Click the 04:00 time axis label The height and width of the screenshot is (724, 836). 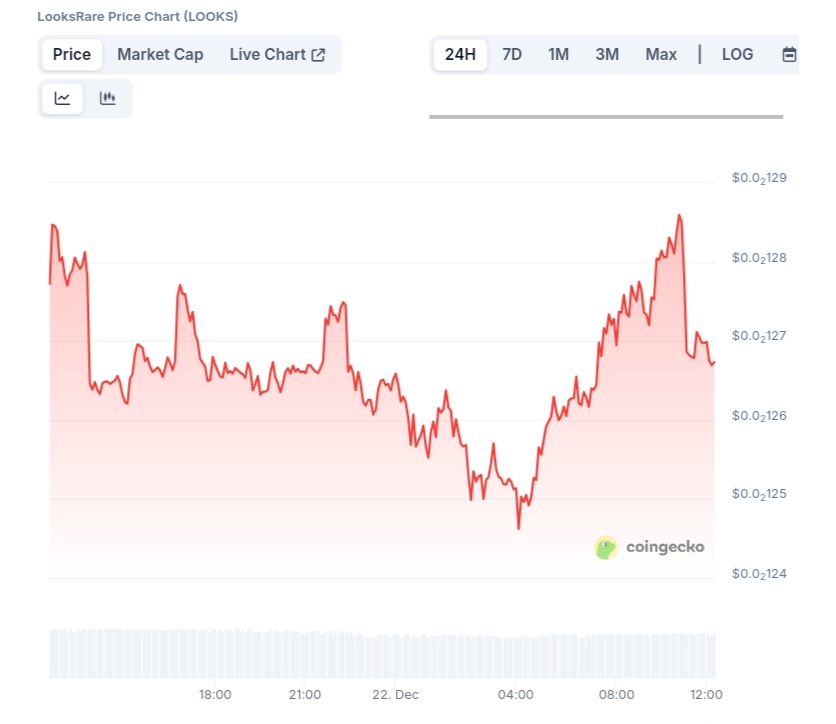click(515, 695)
